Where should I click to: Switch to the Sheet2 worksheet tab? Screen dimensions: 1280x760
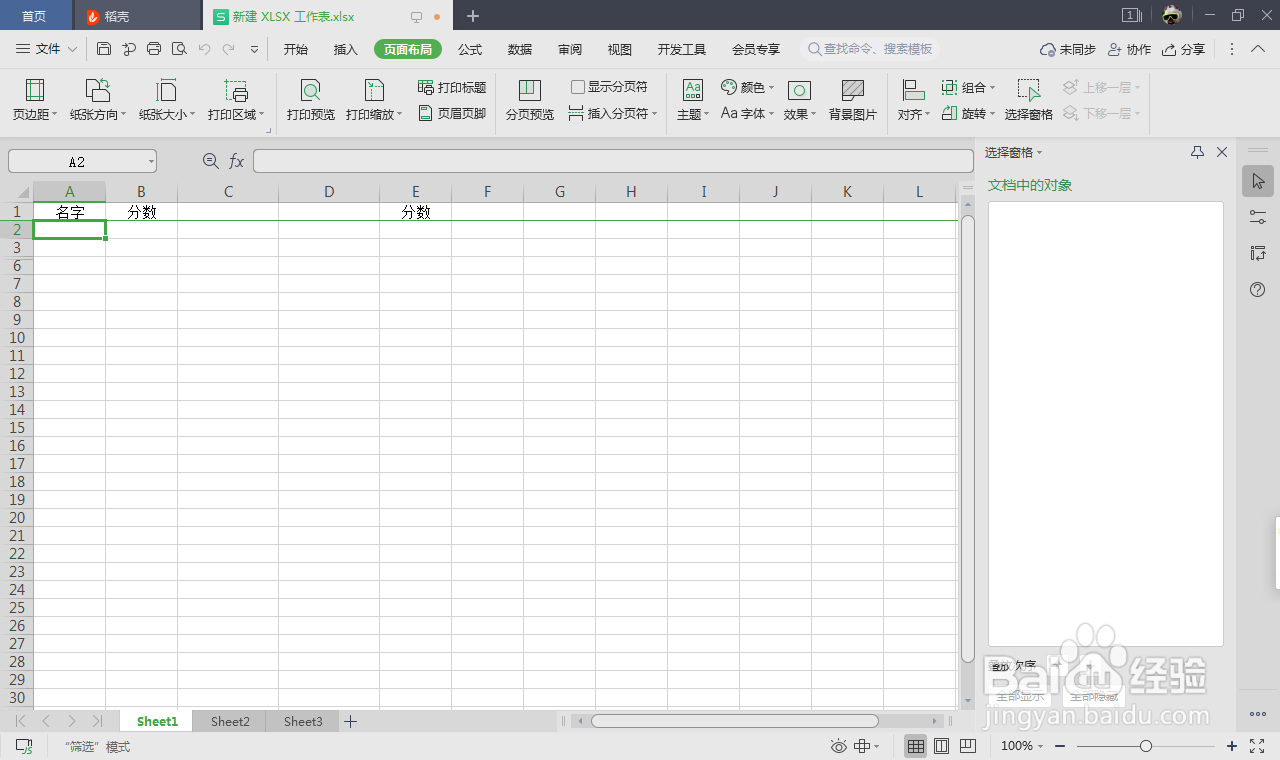tap(229, 721)
